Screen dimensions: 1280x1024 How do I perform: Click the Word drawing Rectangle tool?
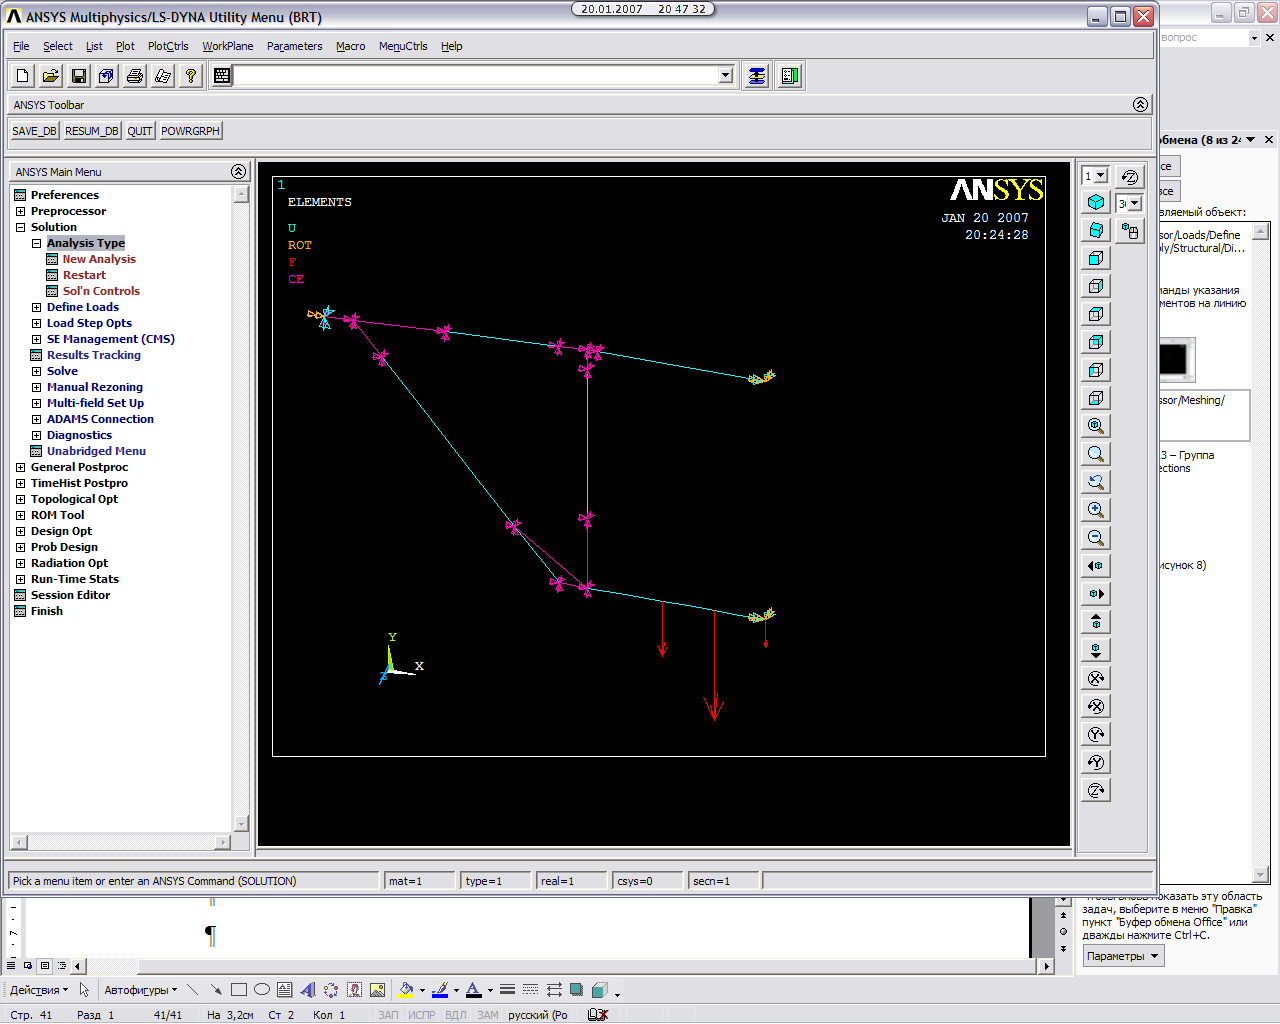coord(239,990)
